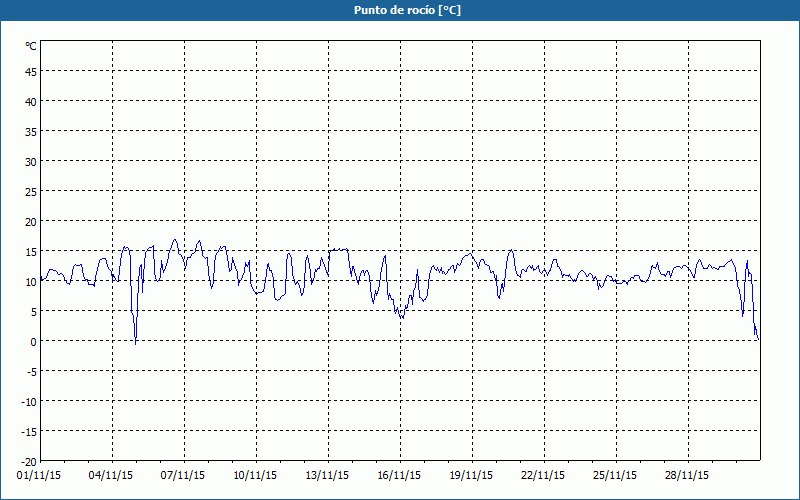800x500 pixels.
Task: Click the y-axis label 40
Action: point(31,102)
